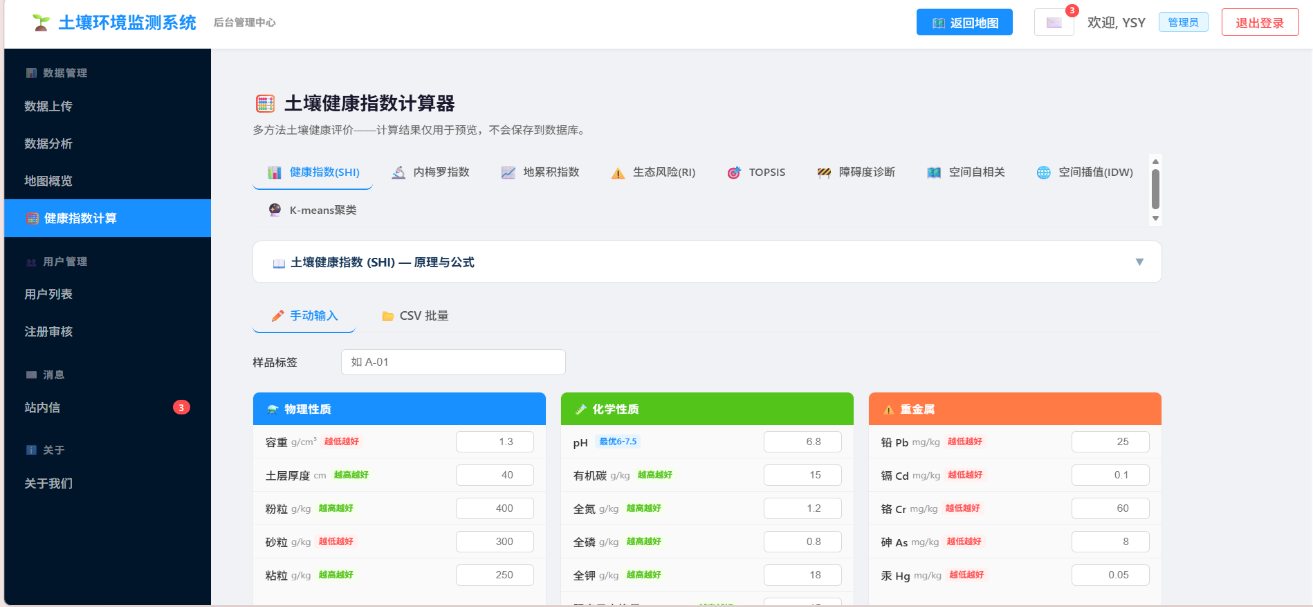Click the 粉粒 value field

point(495,508)
